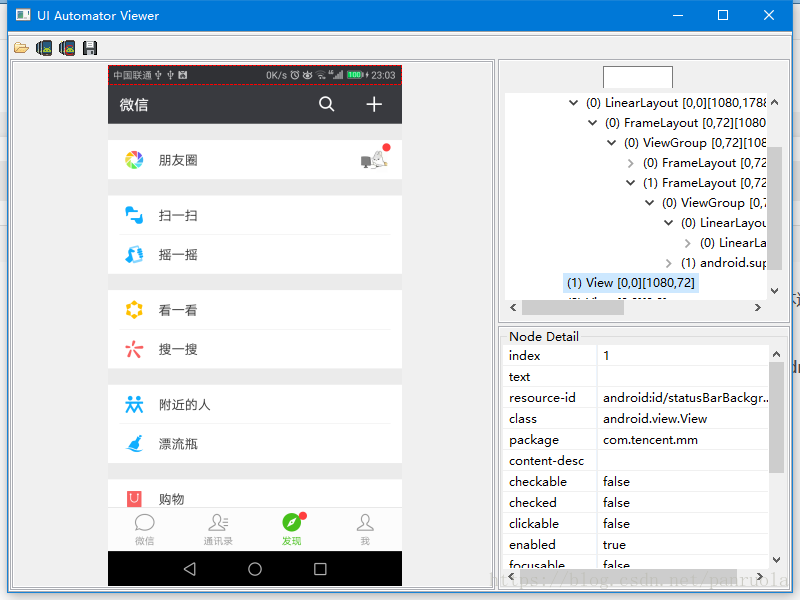Open the 搜一搜 search entry label
The width and height of the screenshot is (800, 600).
click(x=178, y=349)
